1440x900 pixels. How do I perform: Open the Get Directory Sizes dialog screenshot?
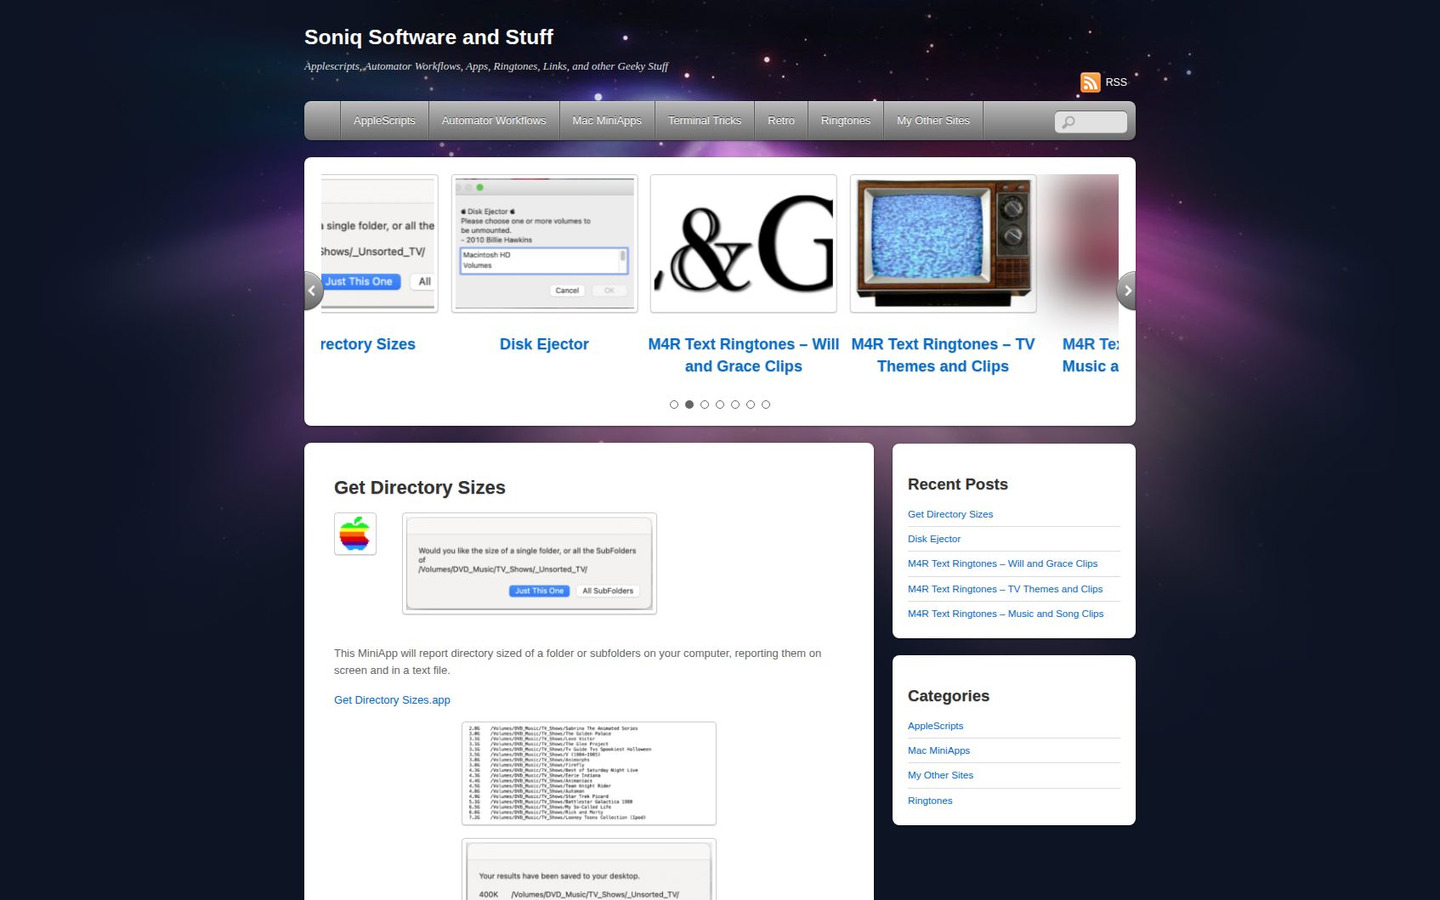[529, 564]
